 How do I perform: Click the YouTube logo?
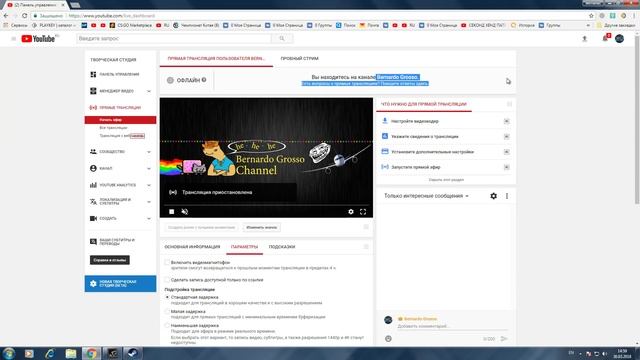38,38
